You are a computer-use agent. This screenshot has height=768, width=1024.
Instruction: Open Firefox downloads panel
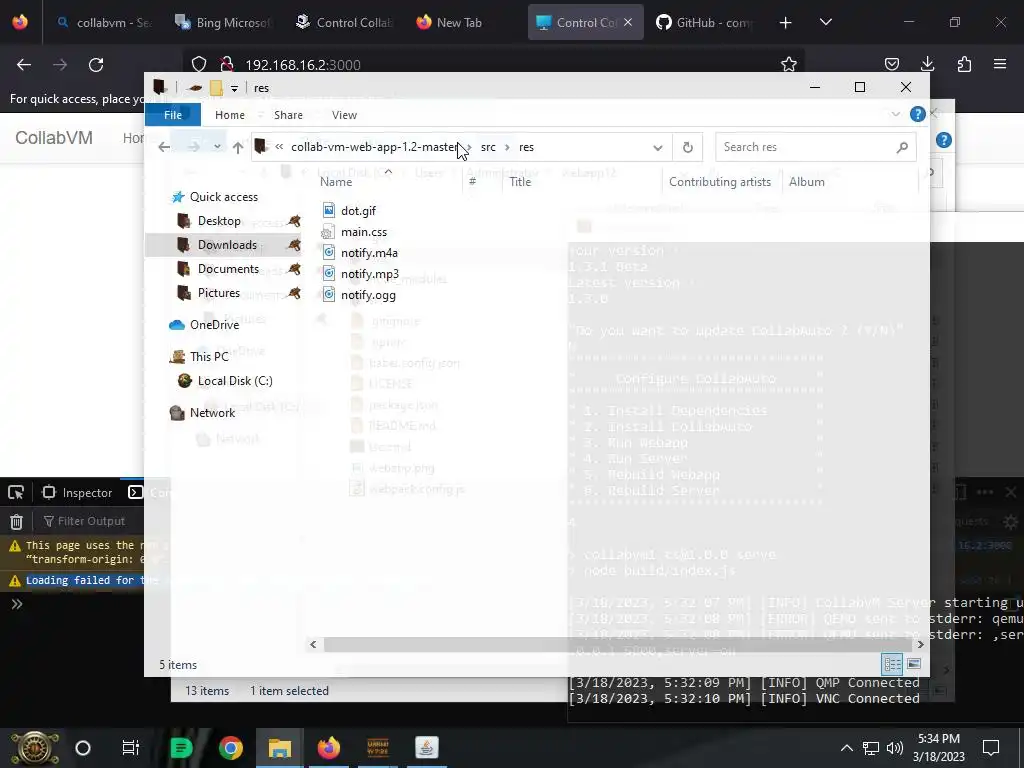927,64
